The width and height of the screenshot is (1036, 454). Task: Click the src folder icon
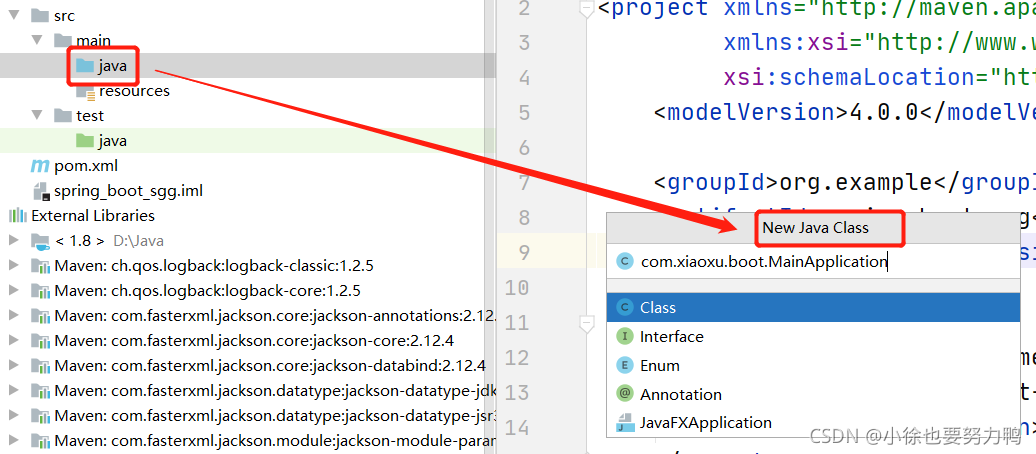40,15
